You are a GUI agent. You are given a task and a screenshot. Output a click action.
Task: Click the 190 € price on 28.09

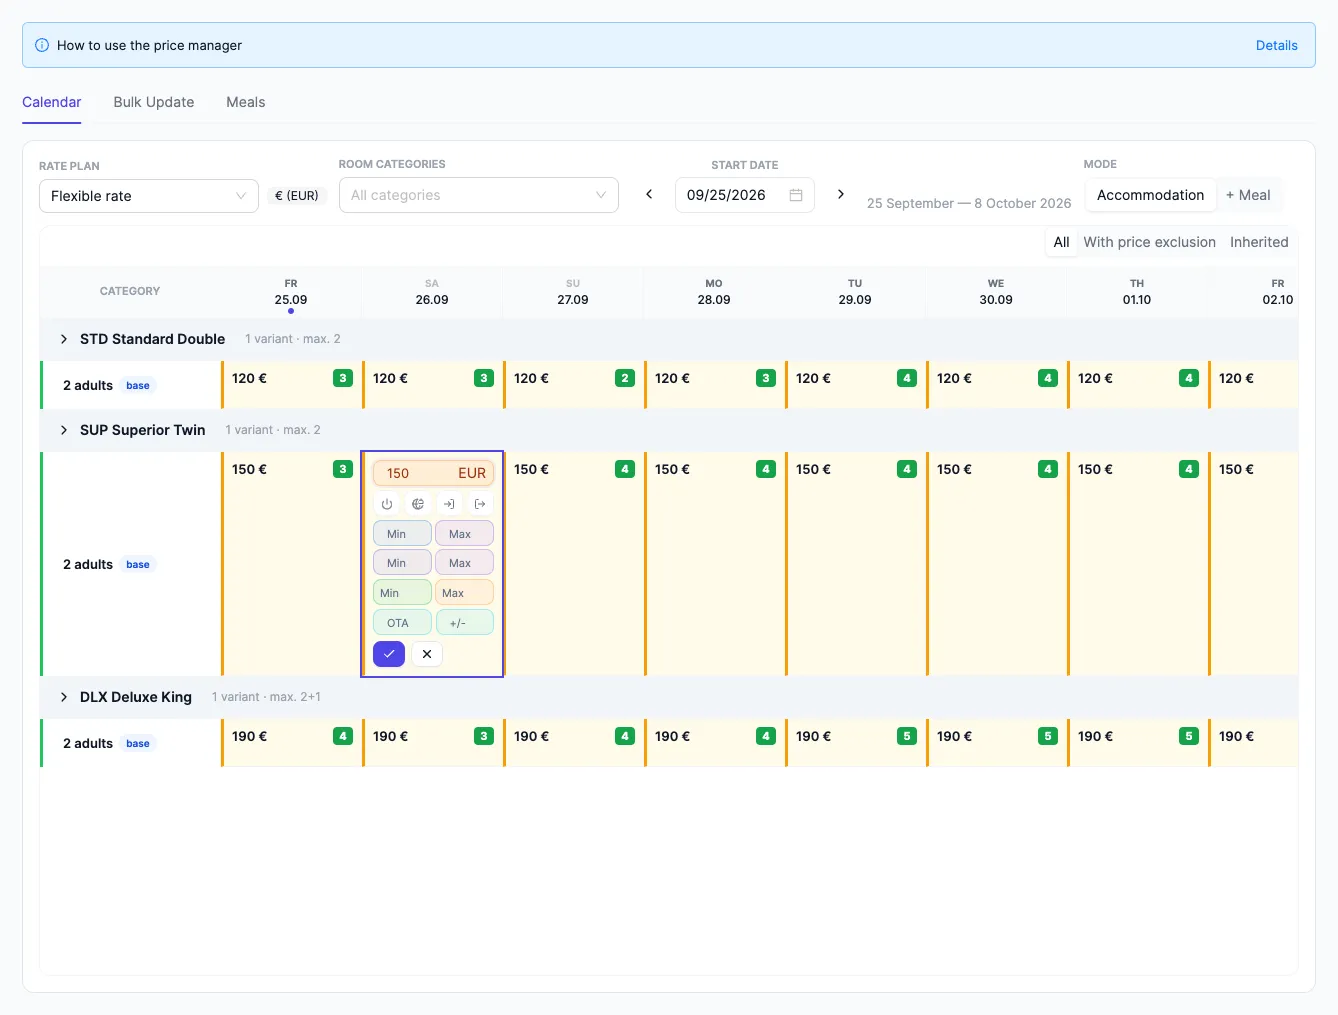pos(672,736)
